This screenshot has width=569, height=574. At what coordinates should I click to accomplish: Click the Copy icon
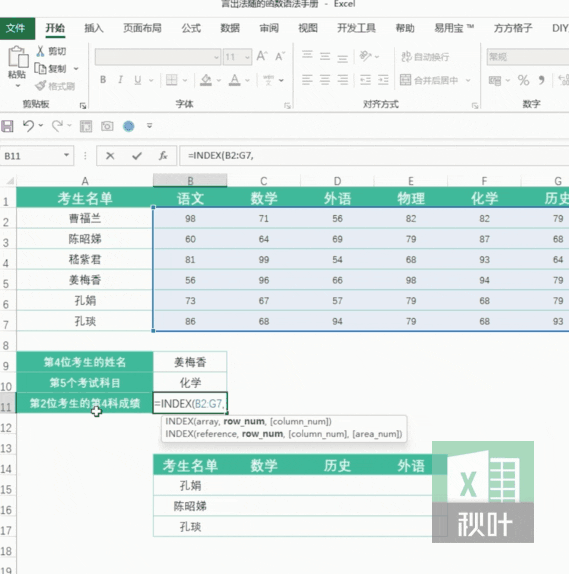pos(40,68)
